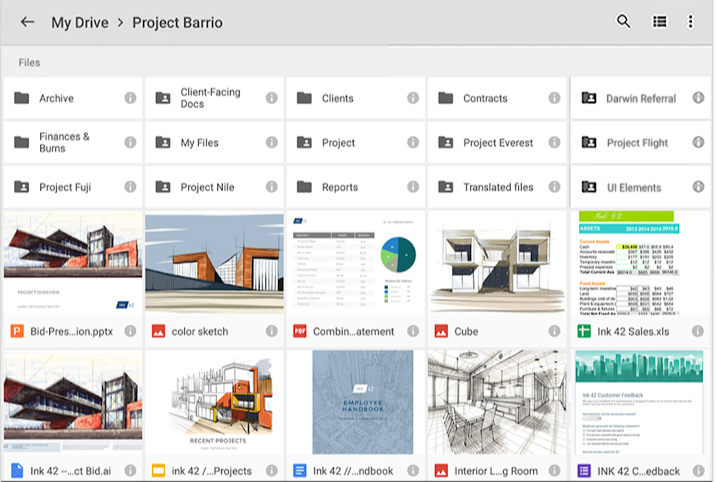The height and width of the screenshot is (482, 716).
Task: Open search with the magnifier icon
Action: (623, 21)
